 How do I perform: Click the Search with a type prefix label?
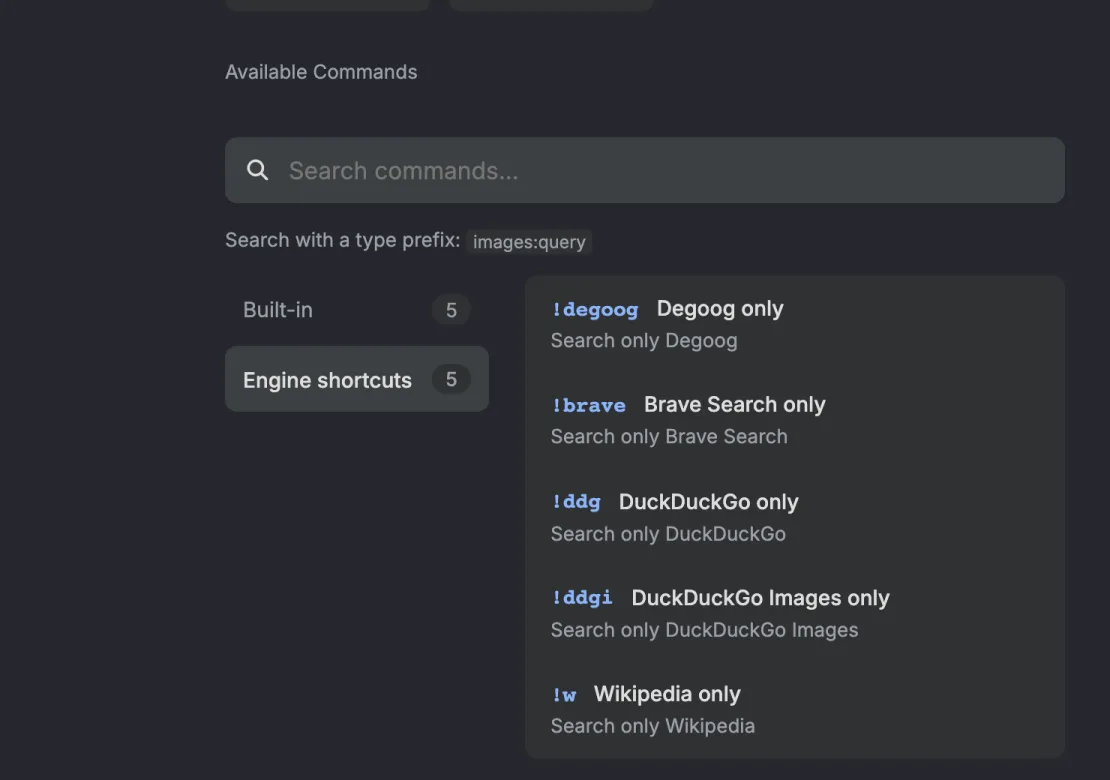343,240
